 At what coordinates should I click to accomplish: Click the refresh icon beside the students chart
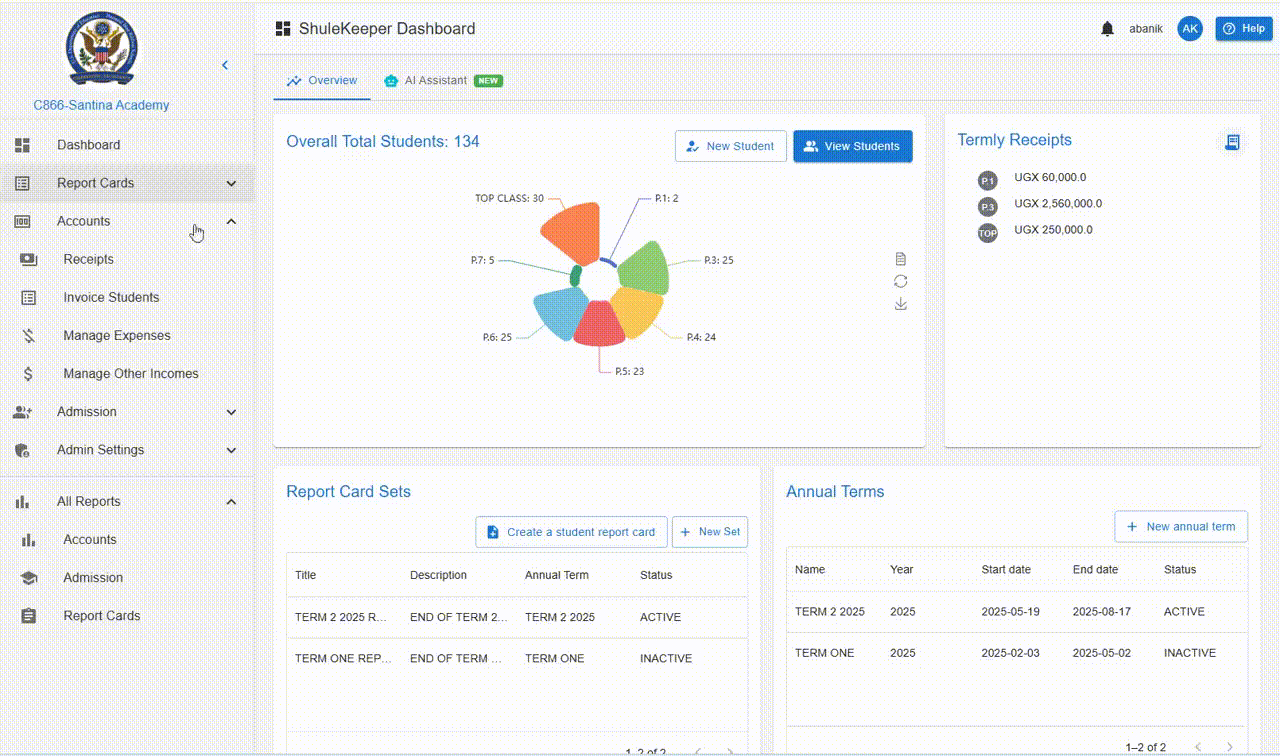pos(900,282)
